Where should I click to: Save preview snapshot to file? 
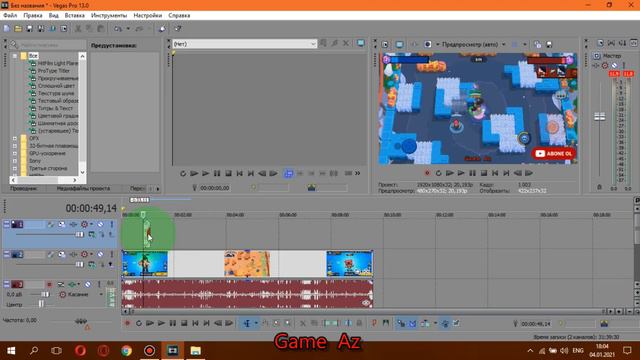[x=549, y=44]
